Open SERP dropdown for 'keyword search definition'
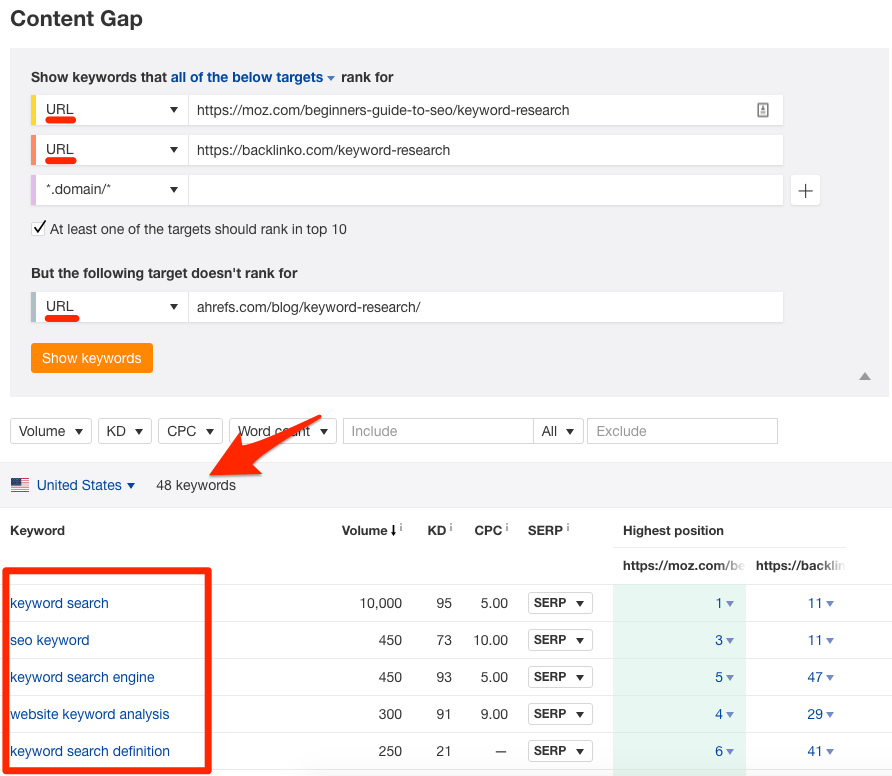 (x=560, y=751)
